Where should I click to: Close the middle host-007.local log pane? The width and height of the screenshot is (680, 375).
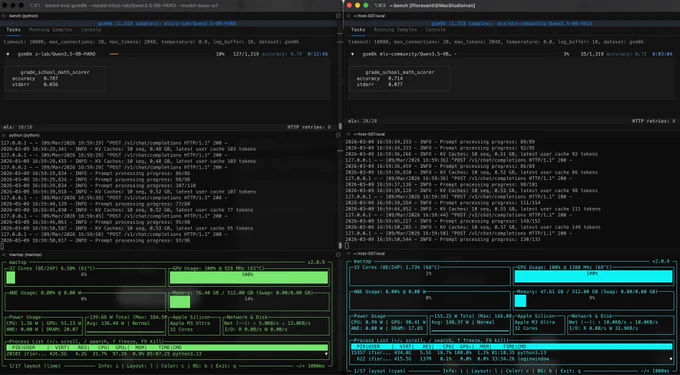(348, 134)
